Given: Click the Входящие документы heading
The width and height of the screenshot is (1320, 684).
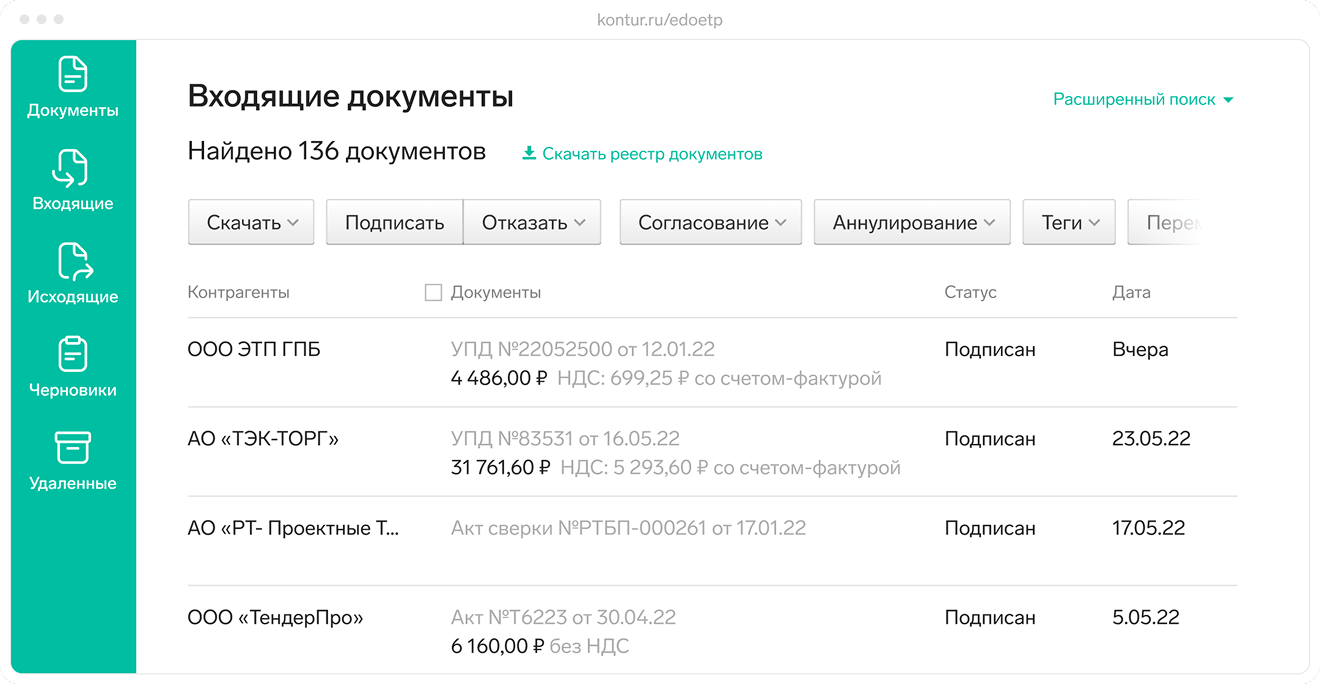Looking at the screenshot, I should click(x=351, y=97).
